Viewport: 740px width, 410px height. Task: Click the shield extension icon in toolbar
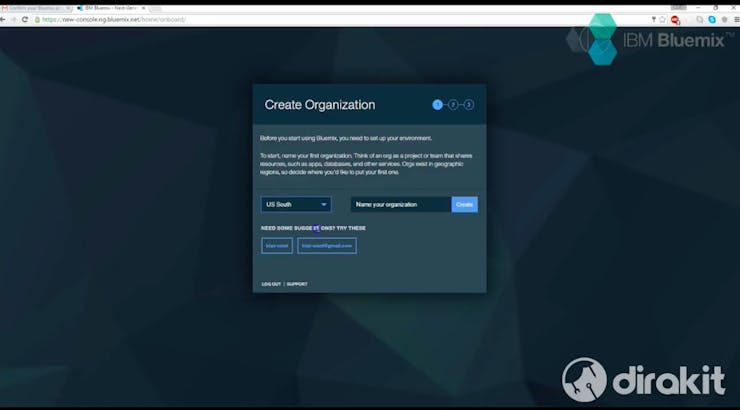(x=724, y=19)
